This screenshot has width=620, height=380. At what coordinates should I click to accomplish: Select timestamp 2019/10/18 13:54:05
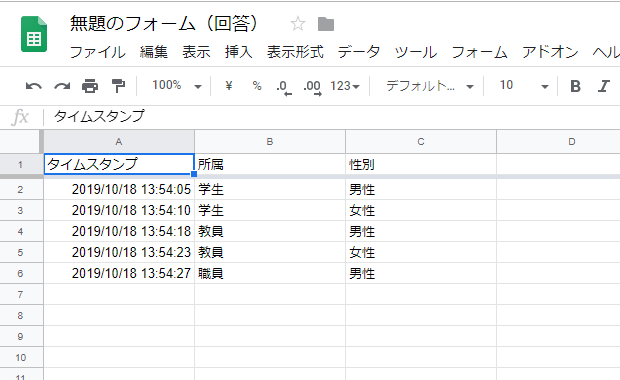click(x=119, y=189)
